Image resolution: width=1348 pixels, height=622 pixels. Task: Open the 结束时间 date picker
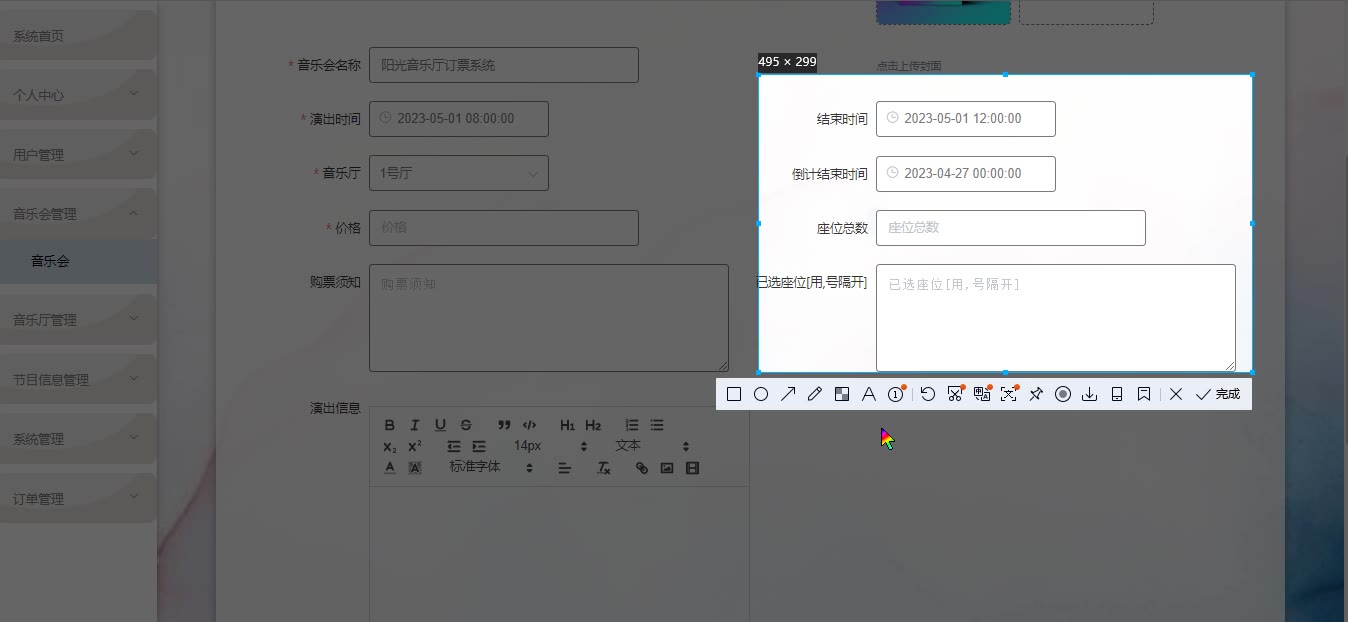pos(966,119)
